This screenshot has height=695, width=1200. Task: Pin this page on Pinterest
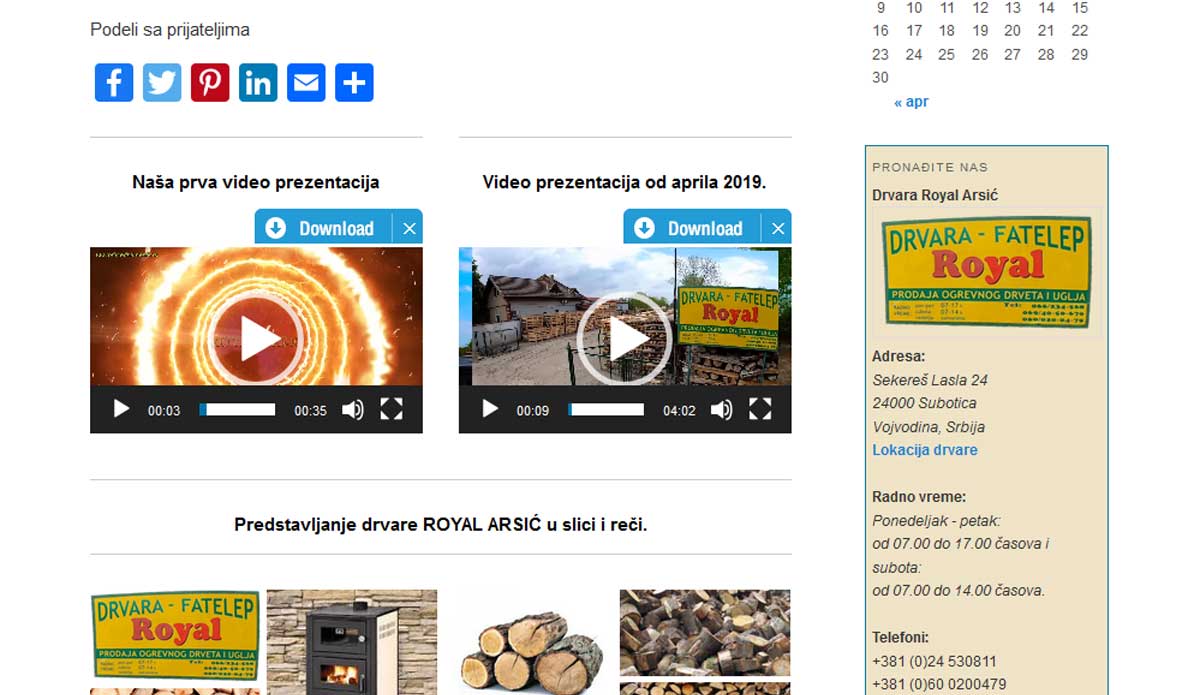click(x=210, y=83)
